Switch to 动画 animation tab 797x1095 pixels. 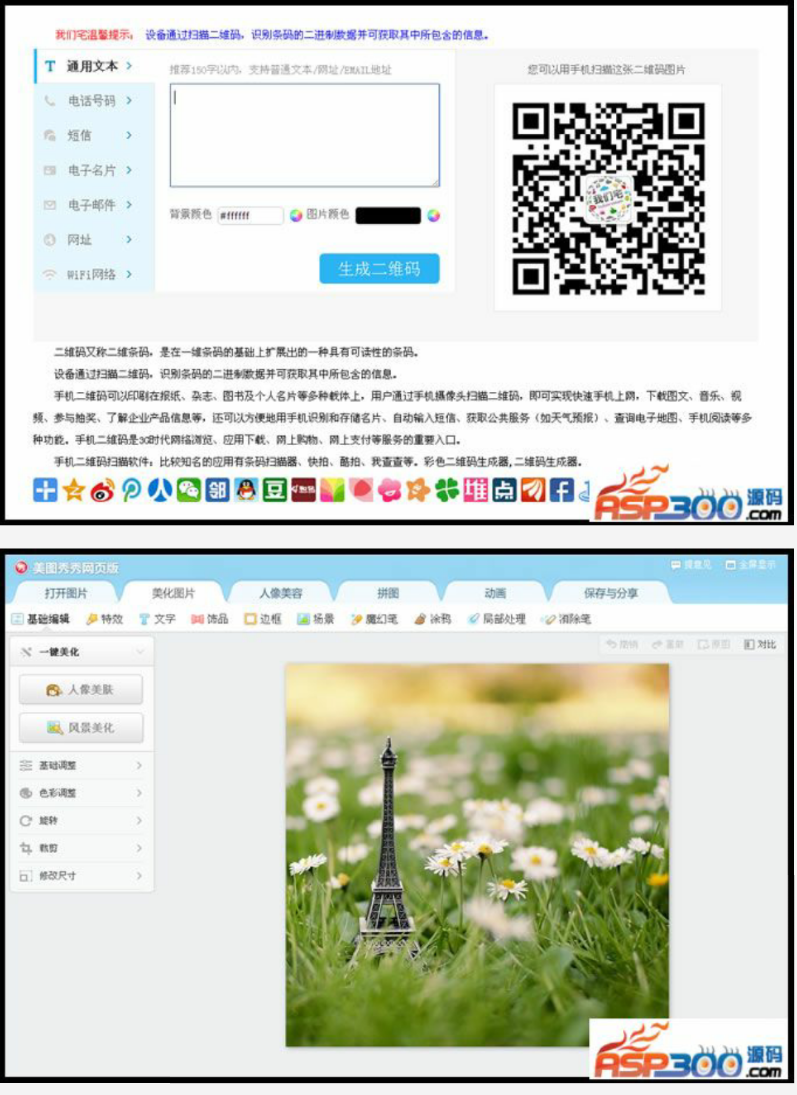pyautogui.click(x=495, y=594)
